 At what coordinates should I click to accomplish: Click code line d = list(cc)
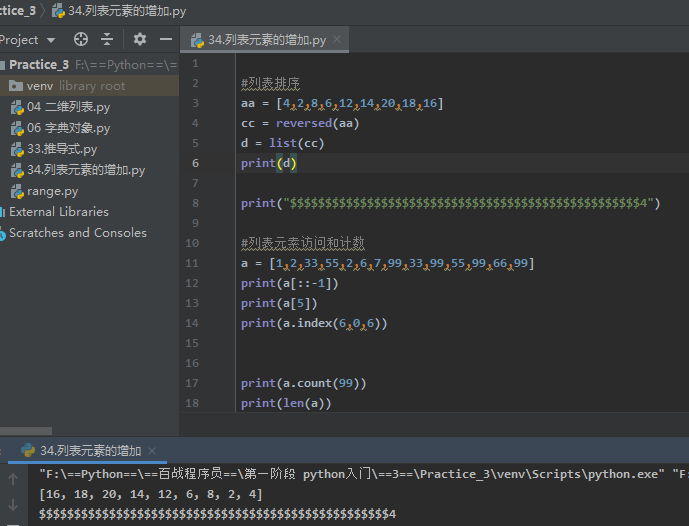coord(283,143)
